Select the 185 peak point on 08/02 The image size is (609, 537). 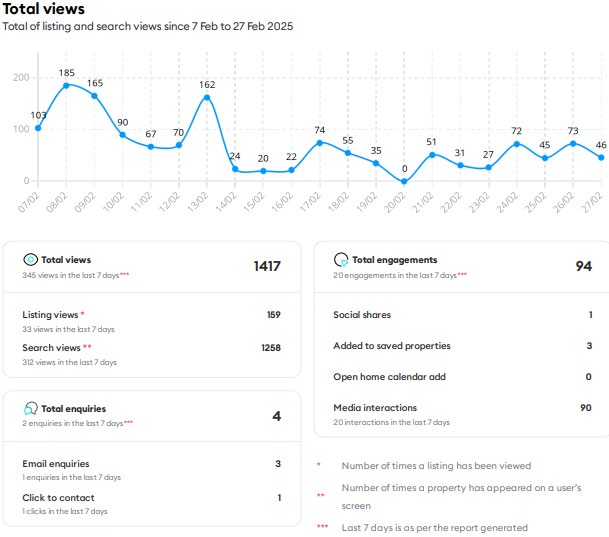click(66, 86)
